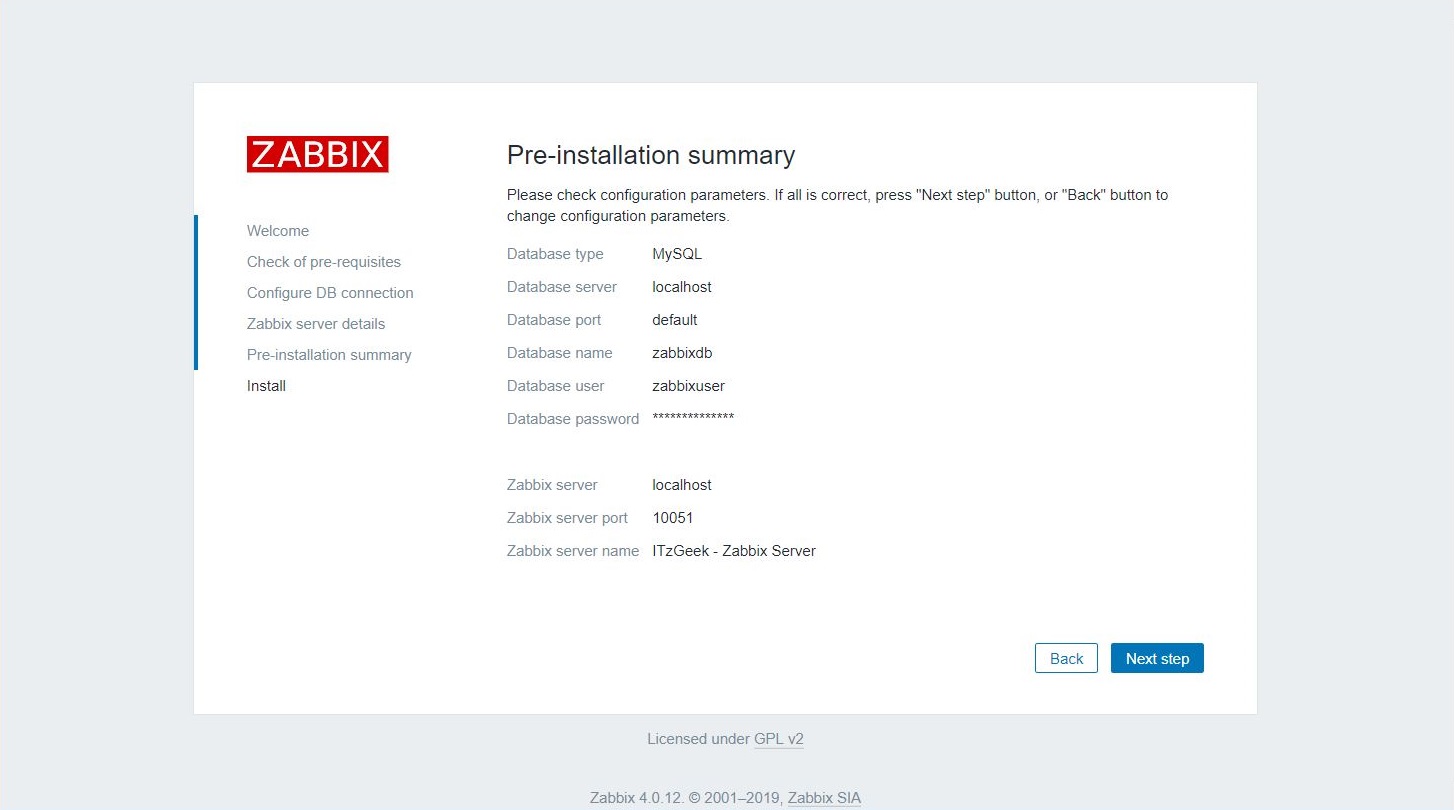Click the Database name label
Screen dimensions: 1454x810
point(559,353)
